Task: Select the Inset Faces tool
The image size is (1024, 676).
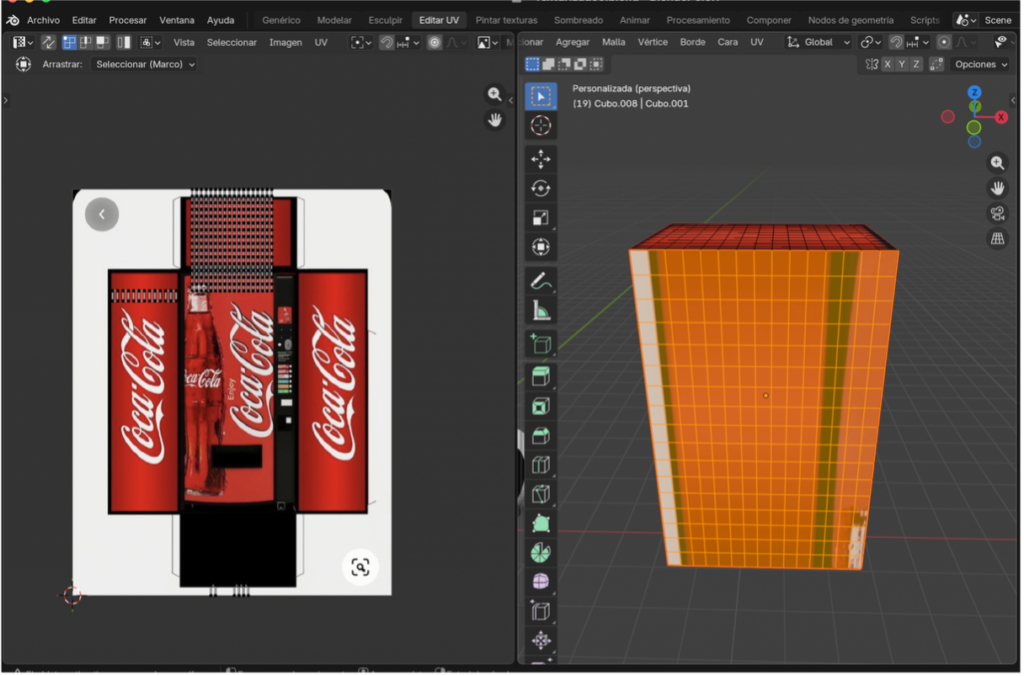Action: pyautogui.click(x=540, y=404)
